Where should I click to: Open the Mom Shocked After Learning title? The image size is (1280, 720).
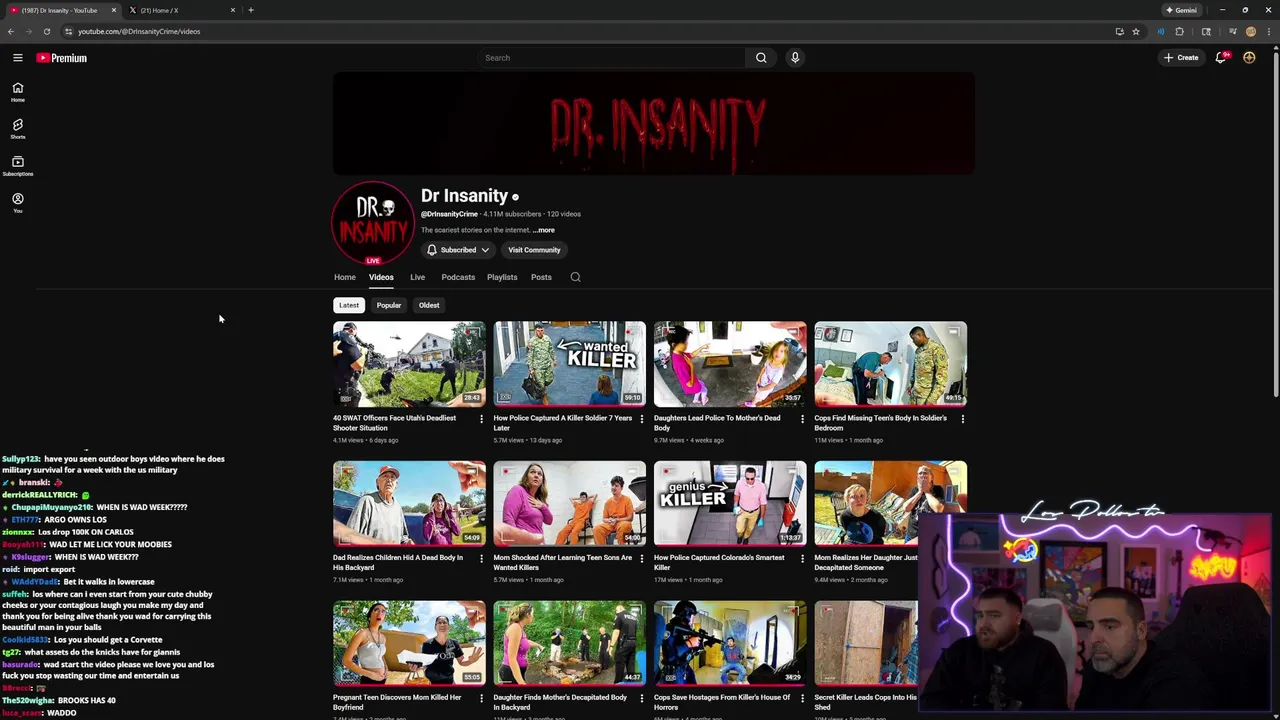tap(563, 563)
